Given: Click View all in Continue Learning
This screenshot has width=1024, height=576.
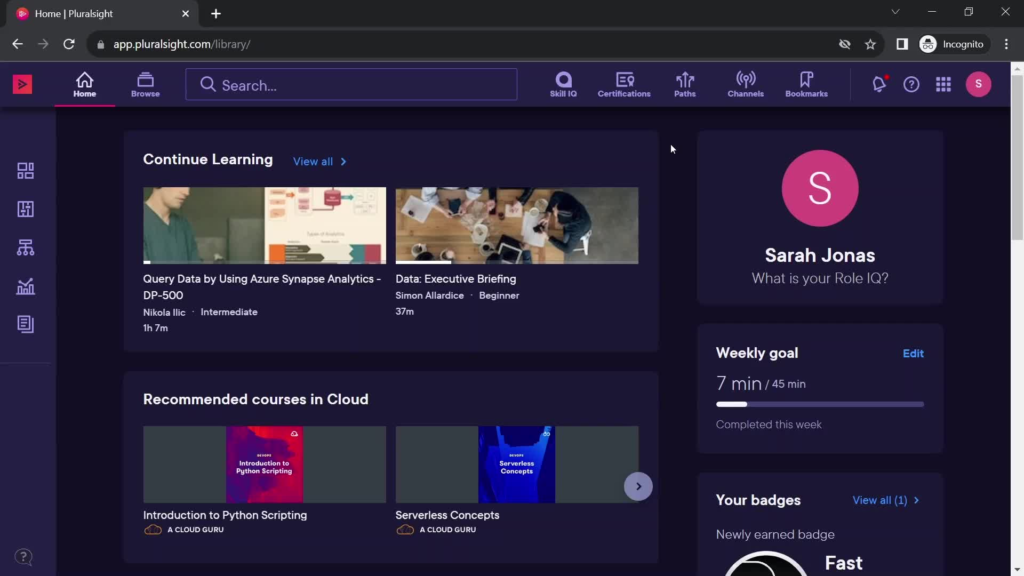Looking at the screenshot, I should [319, 162].
